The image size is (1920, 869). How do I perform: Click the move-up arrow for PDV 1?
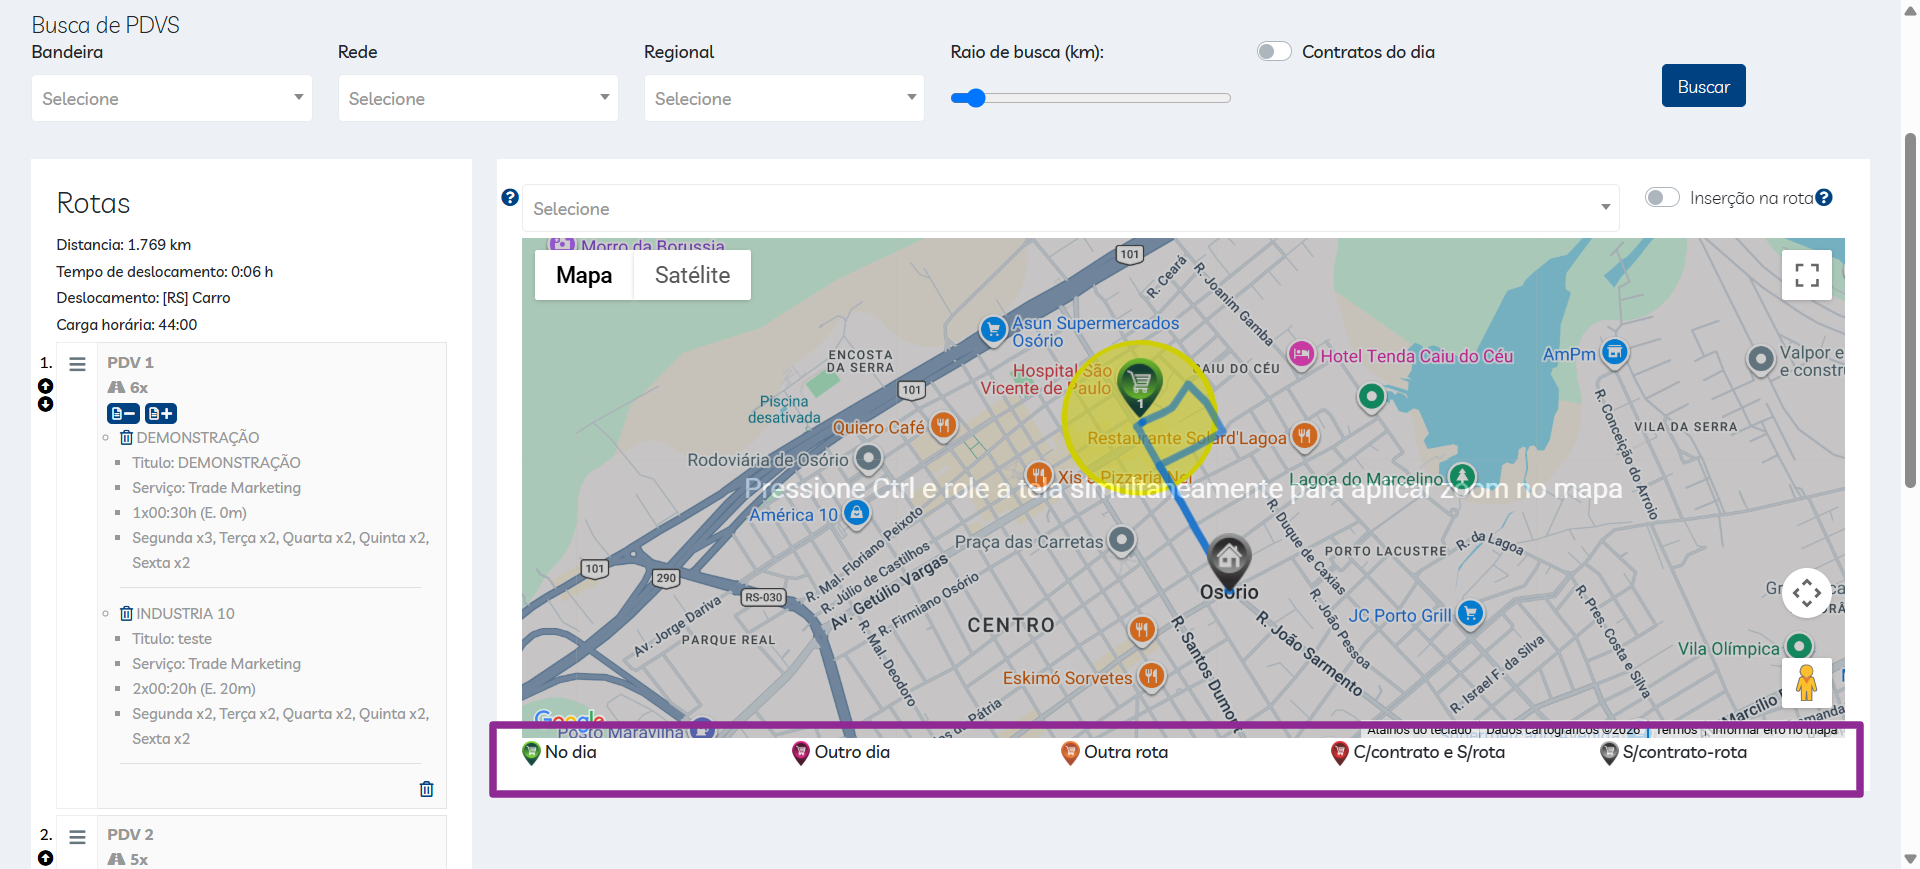click(45, 386)
